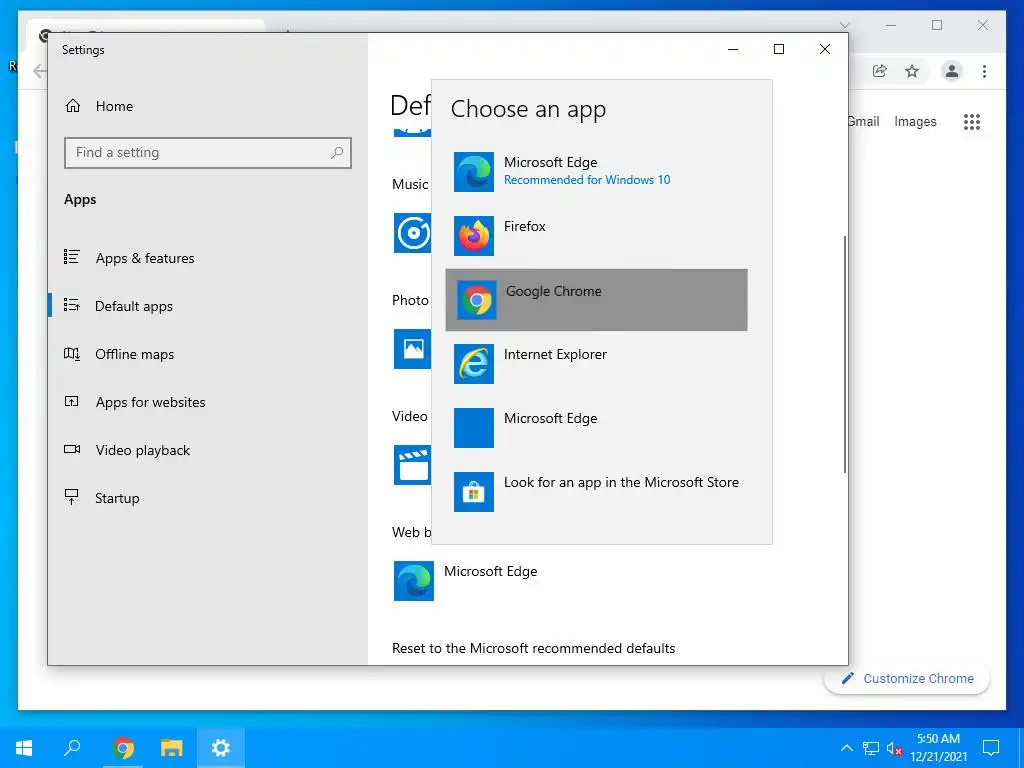Click the muted volume tray icon

(894, 748)
